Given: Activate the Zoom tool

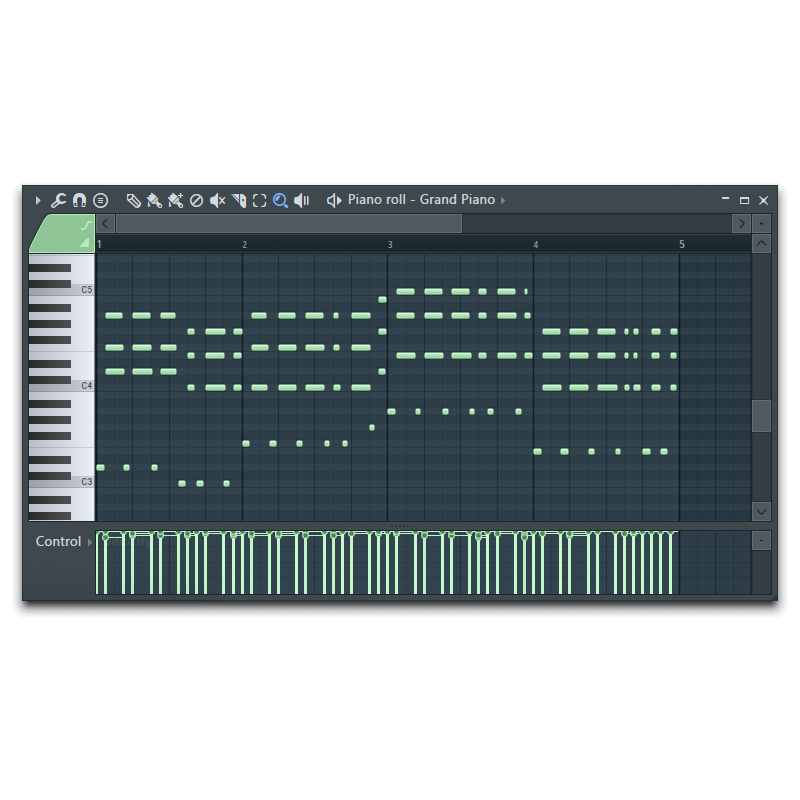Looking at the screenshot, I should click(281, 200).
